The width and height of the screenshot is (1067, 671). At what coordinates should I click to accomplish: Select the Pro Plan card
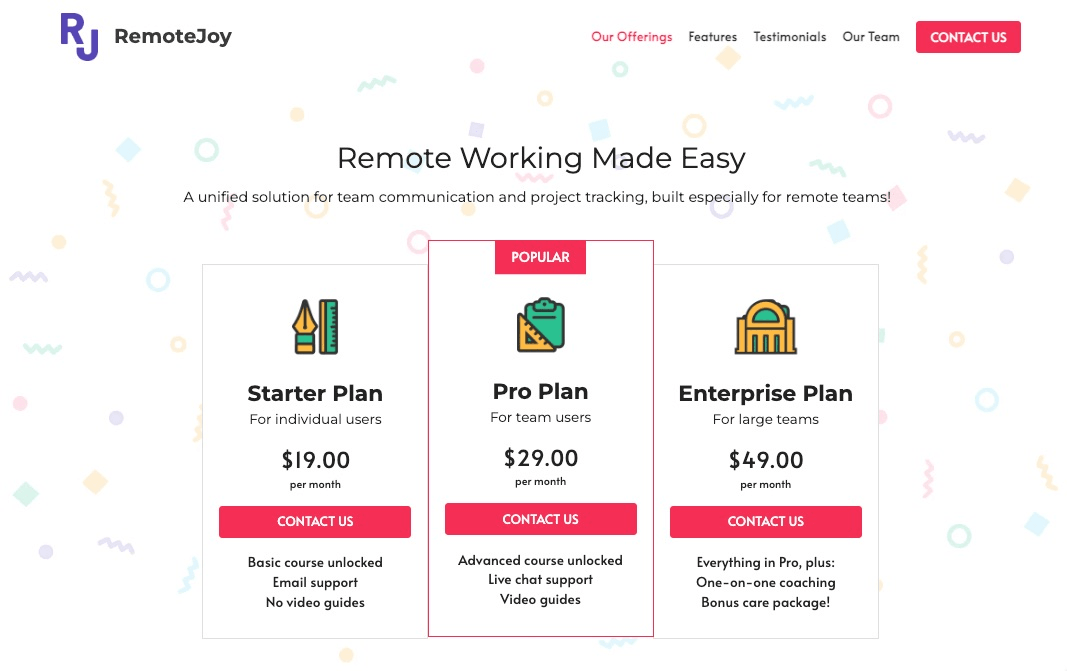point(540,440)
